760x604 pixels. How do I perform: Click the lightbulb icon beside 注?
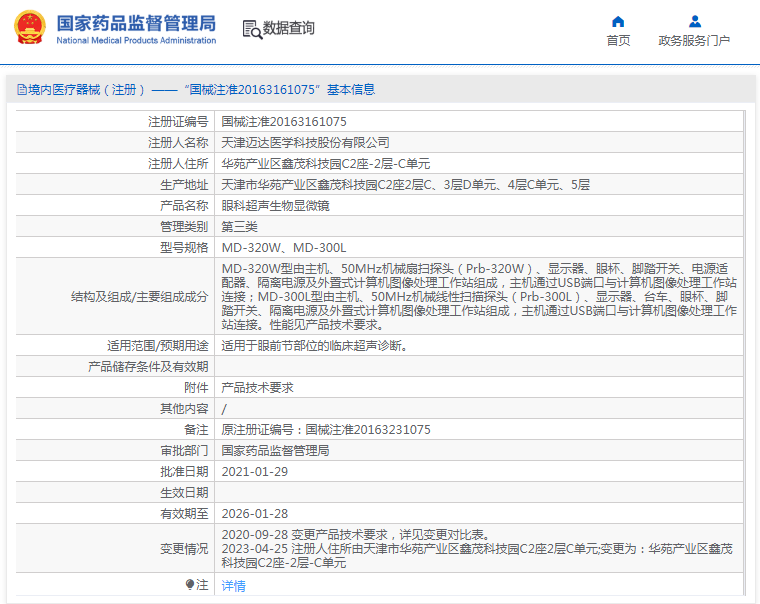click(x=190, y=585)
